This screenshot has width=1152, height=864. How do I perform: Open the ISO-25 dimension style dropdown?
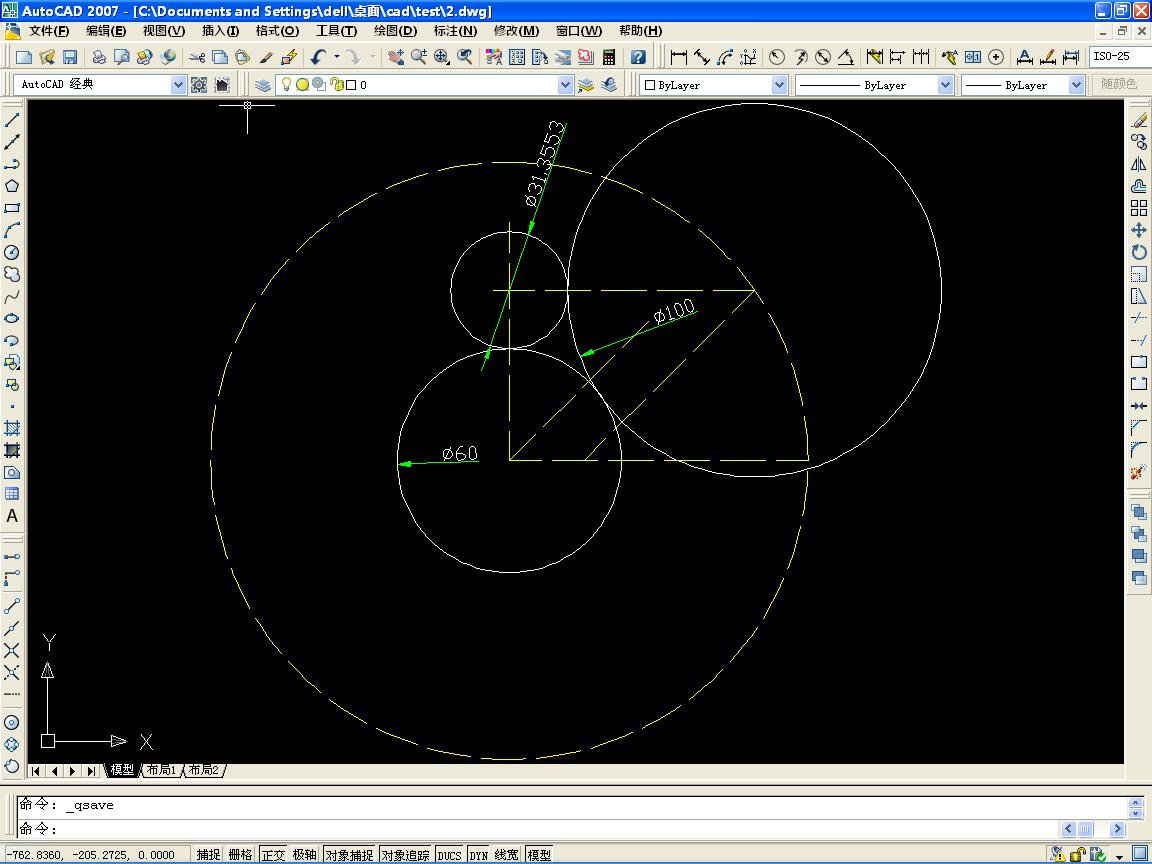1120,57
